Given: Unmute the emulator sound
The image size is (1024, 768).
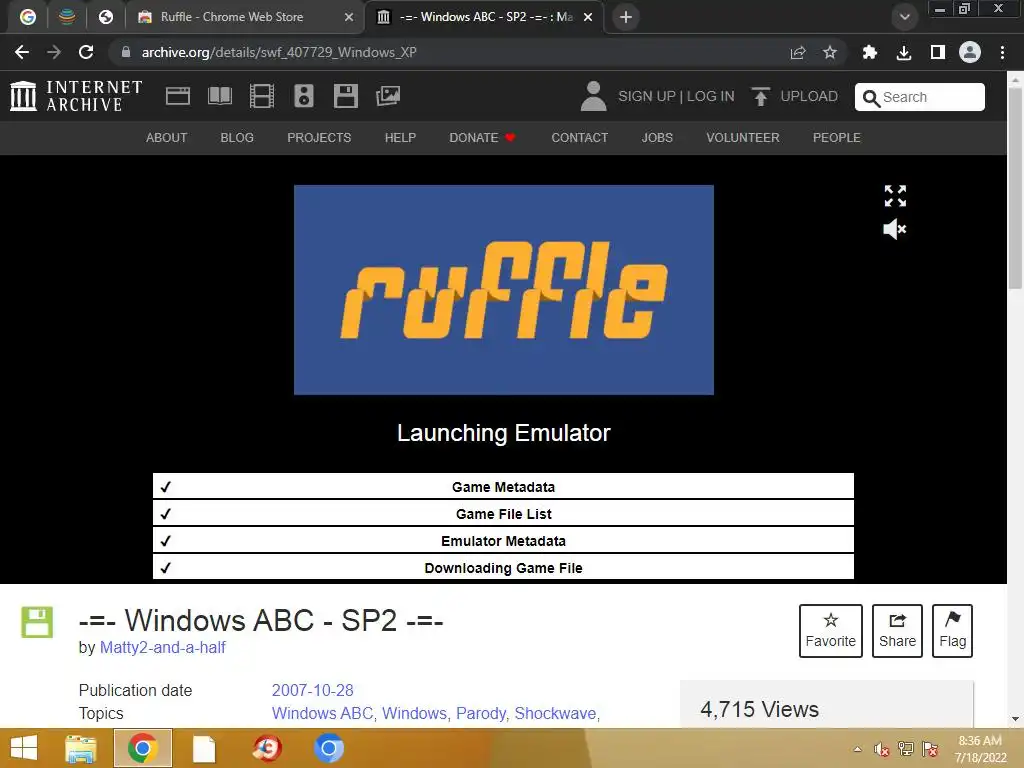Looking at the screenshot, I should tap(895, 229).
